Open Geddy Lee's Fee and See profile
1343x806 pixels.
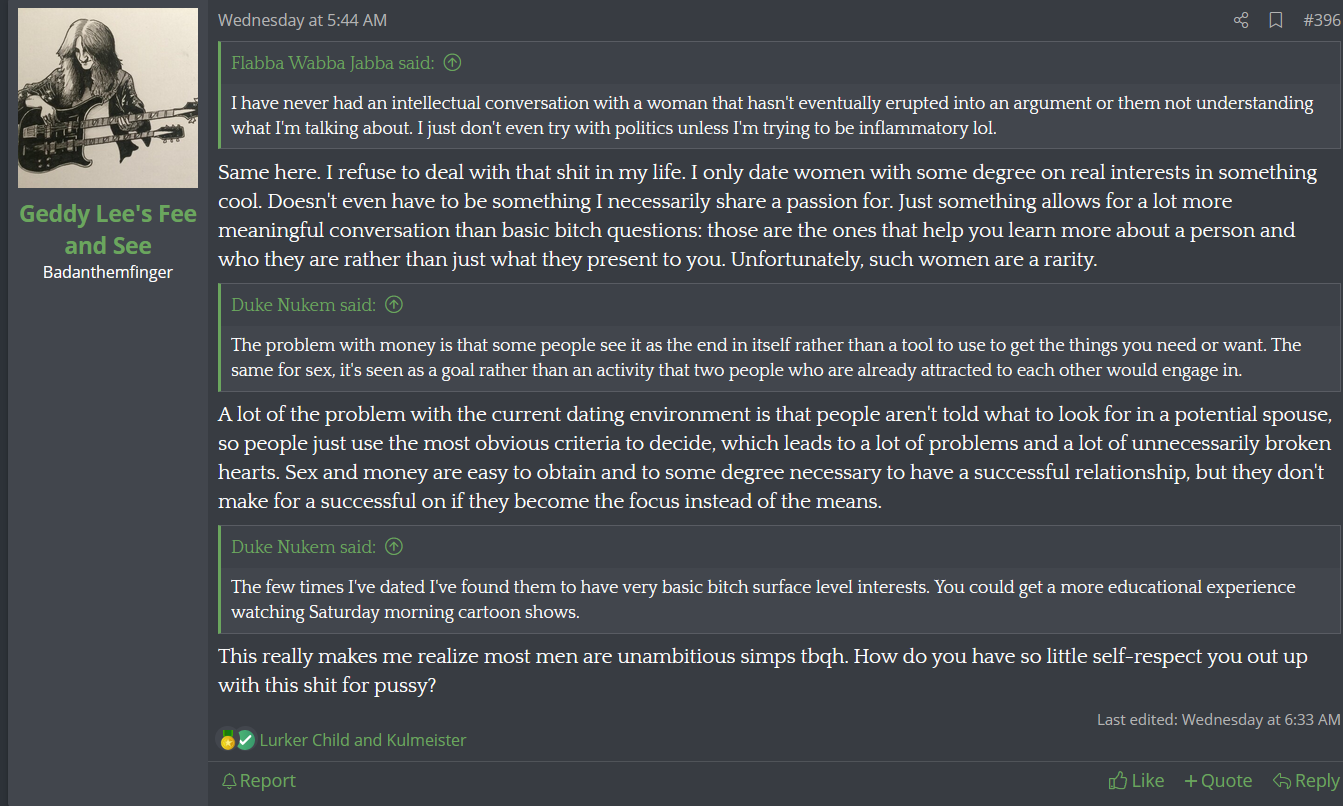click(x=108, y=229)
